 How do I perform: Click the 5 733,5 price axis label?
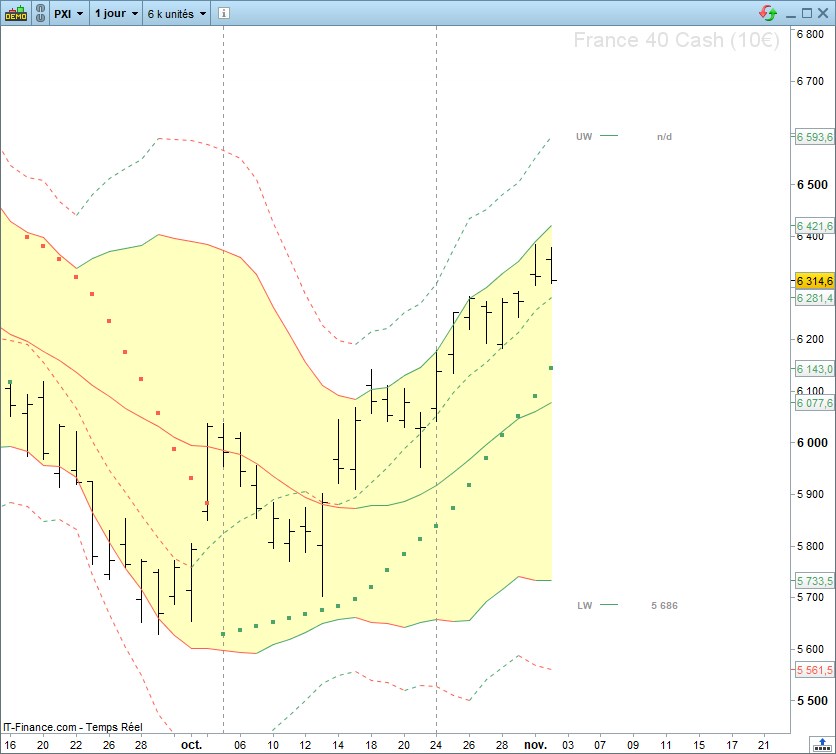[x=814, y=581]
